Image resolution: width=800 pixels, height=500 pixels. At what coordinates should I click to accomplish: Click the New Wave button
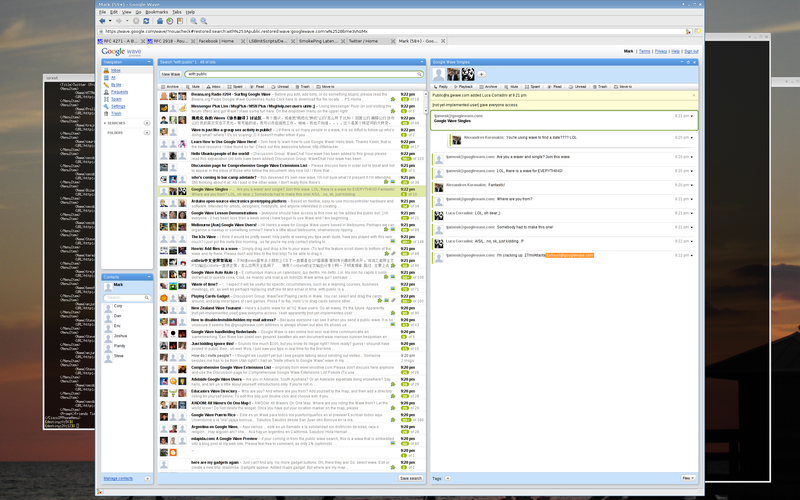170,74
